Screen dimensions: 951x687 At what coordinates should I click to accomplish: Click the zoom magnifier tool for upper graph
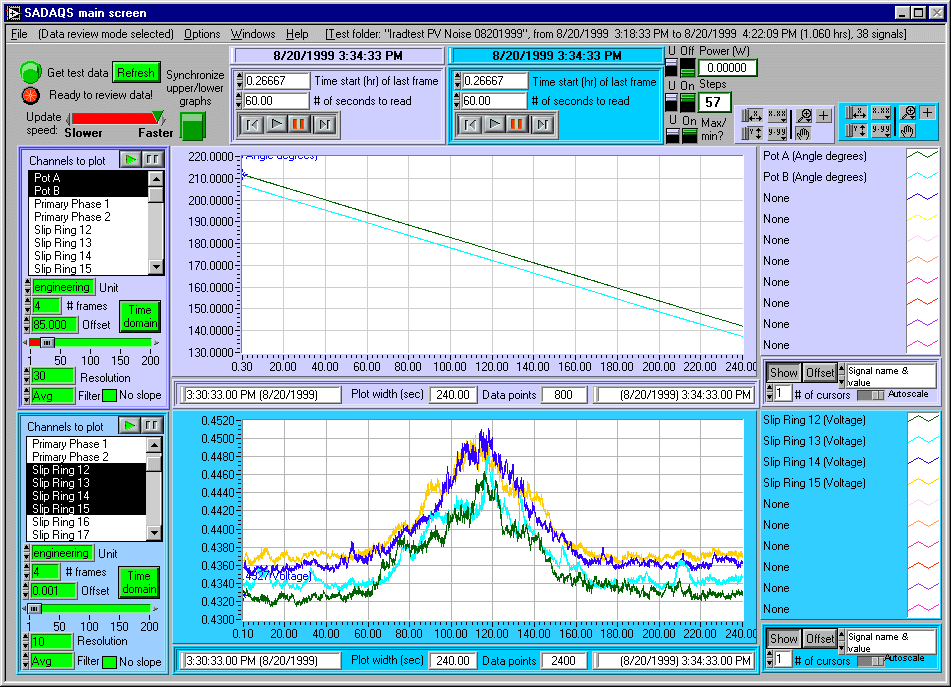(805, 115)
